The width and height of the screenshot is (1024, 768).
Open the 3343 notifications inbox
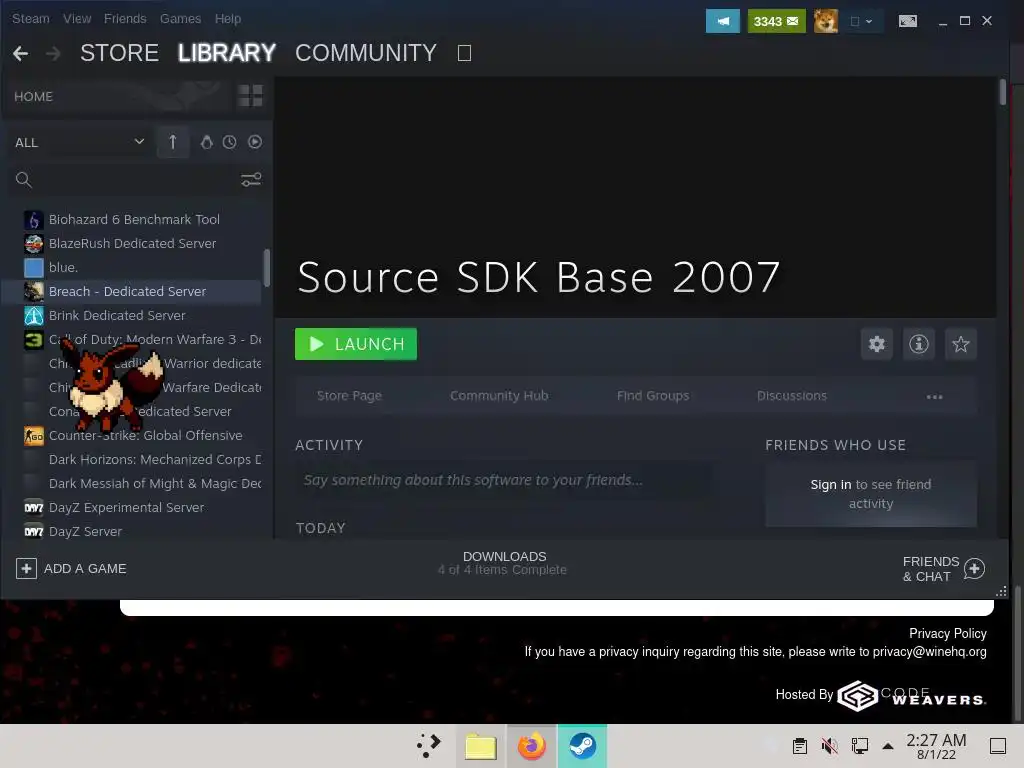pyautogui.click(x=776, y=21)
